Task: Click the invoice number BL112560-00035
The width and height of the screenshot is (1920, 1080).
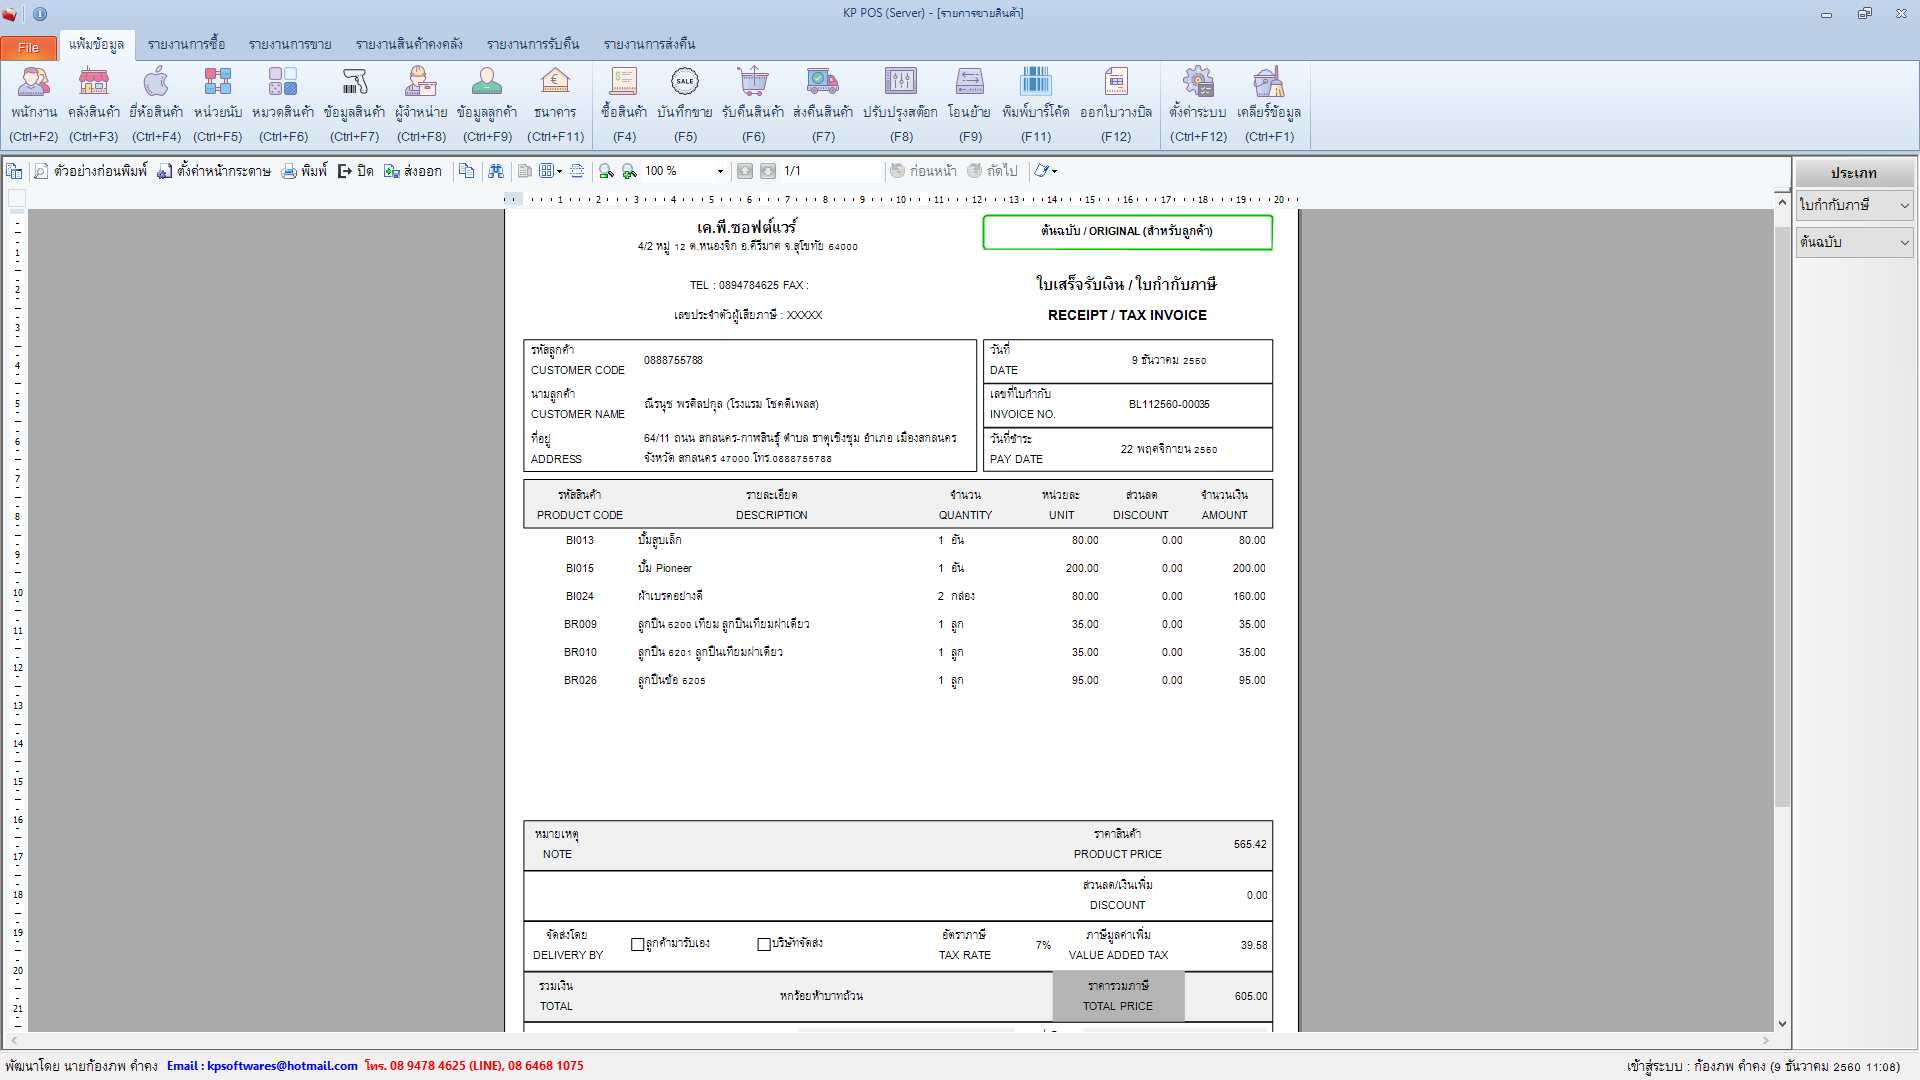Action: pos(1169,404)
